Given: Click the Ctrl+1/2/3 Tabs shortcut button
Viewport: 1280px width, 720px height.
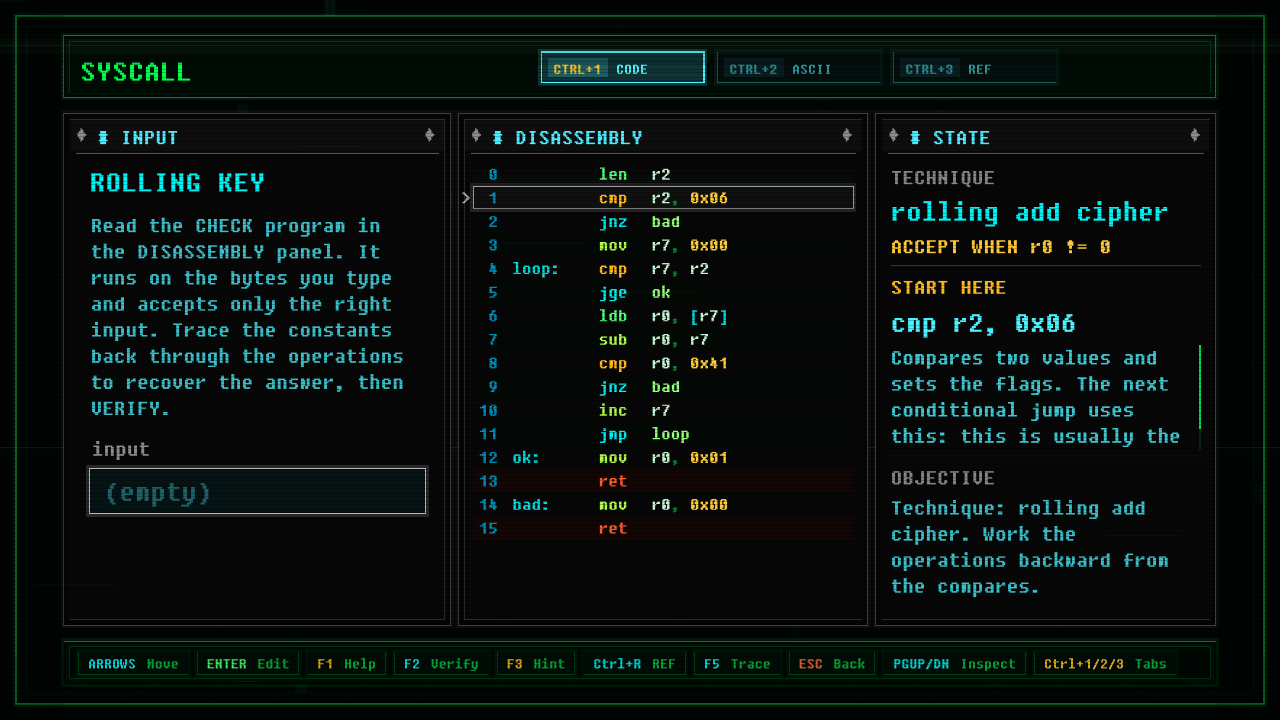Looking at the screenshot, I should click(1105, 663).
